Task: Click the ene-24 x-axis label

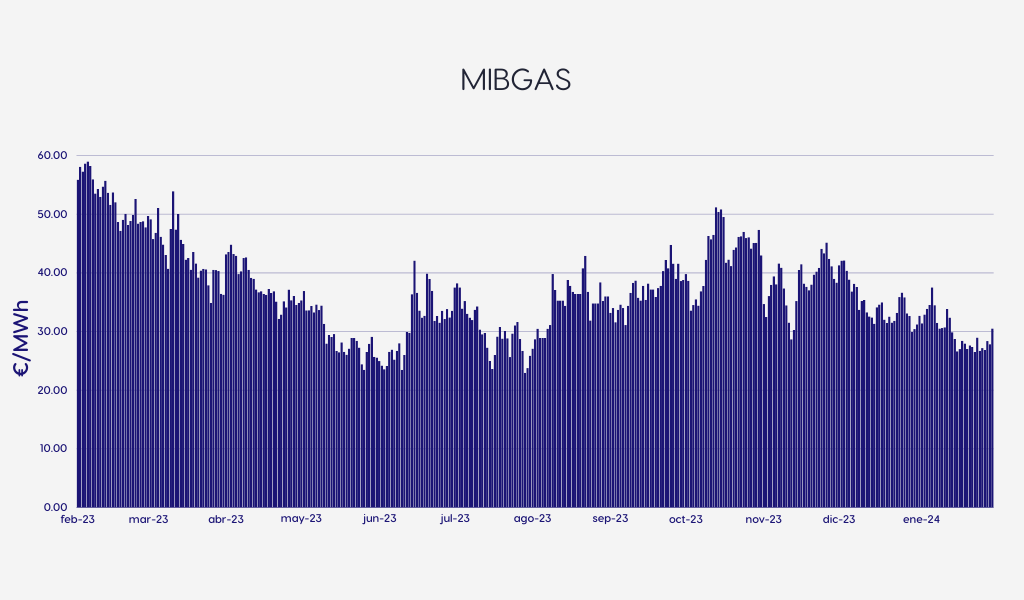Action: [x=921, y=519]
